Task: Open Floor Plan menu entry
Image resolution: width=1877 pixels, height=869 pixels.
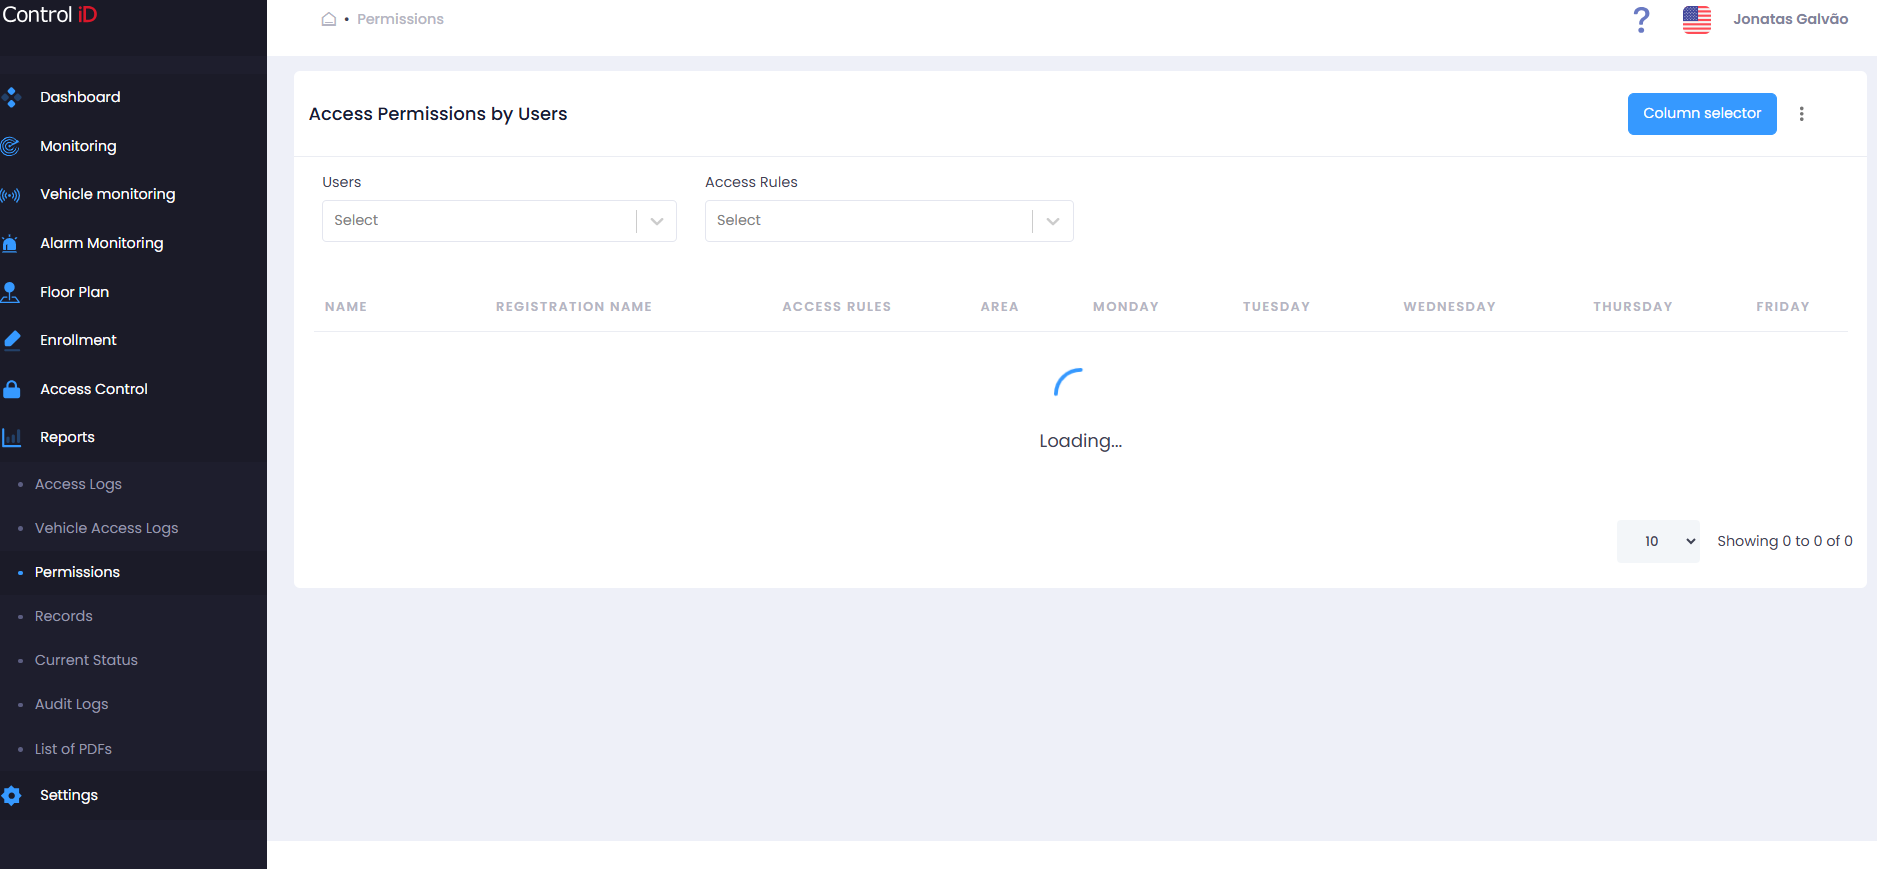Action: 74,292
